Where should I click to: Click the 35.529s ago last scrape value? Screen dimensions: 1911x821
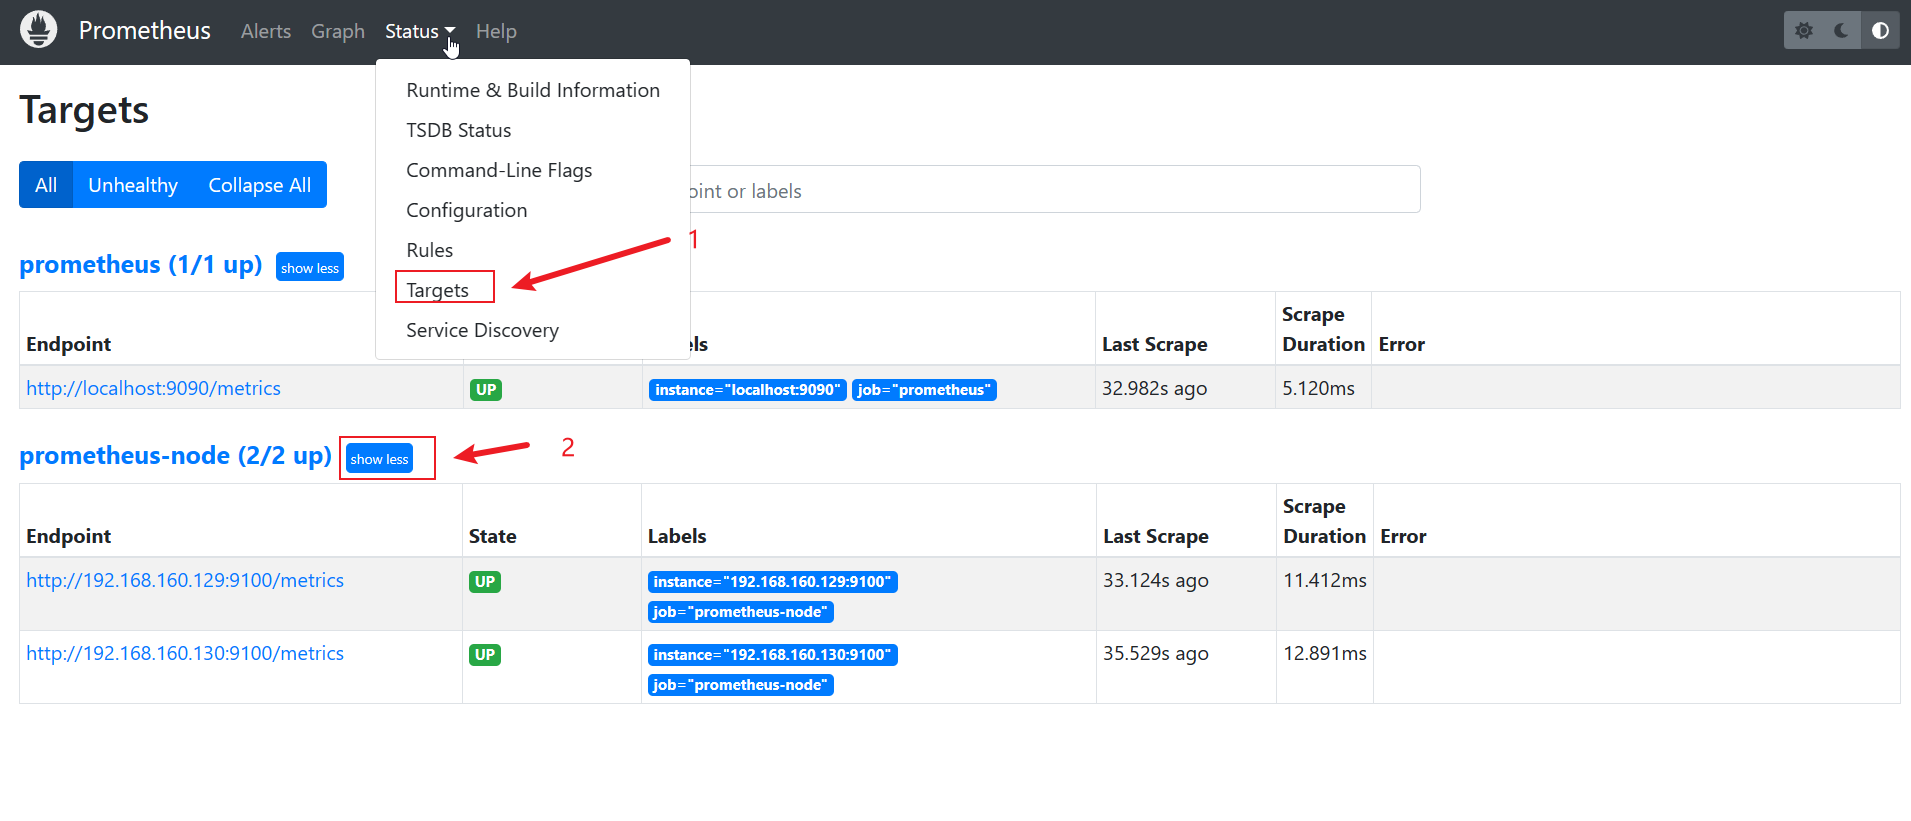pyautogui.click(x=1156, y=654)
